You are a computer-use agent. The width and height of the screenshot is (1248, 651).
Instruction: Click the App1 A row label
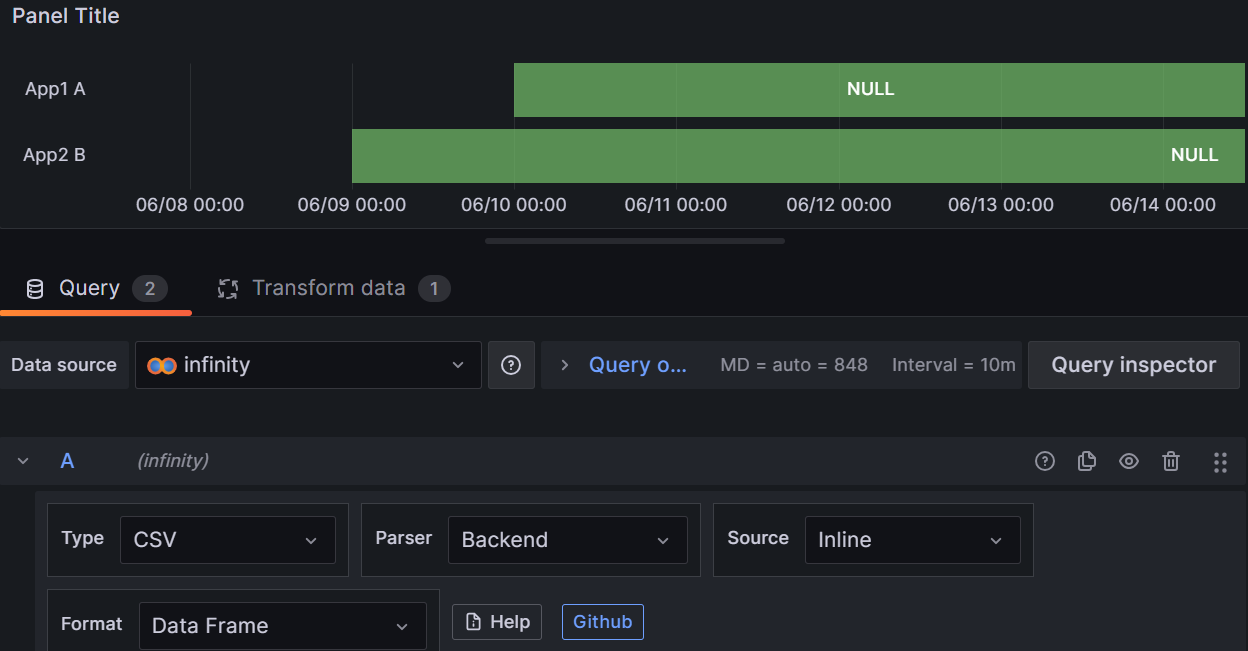tap(55, 89)
